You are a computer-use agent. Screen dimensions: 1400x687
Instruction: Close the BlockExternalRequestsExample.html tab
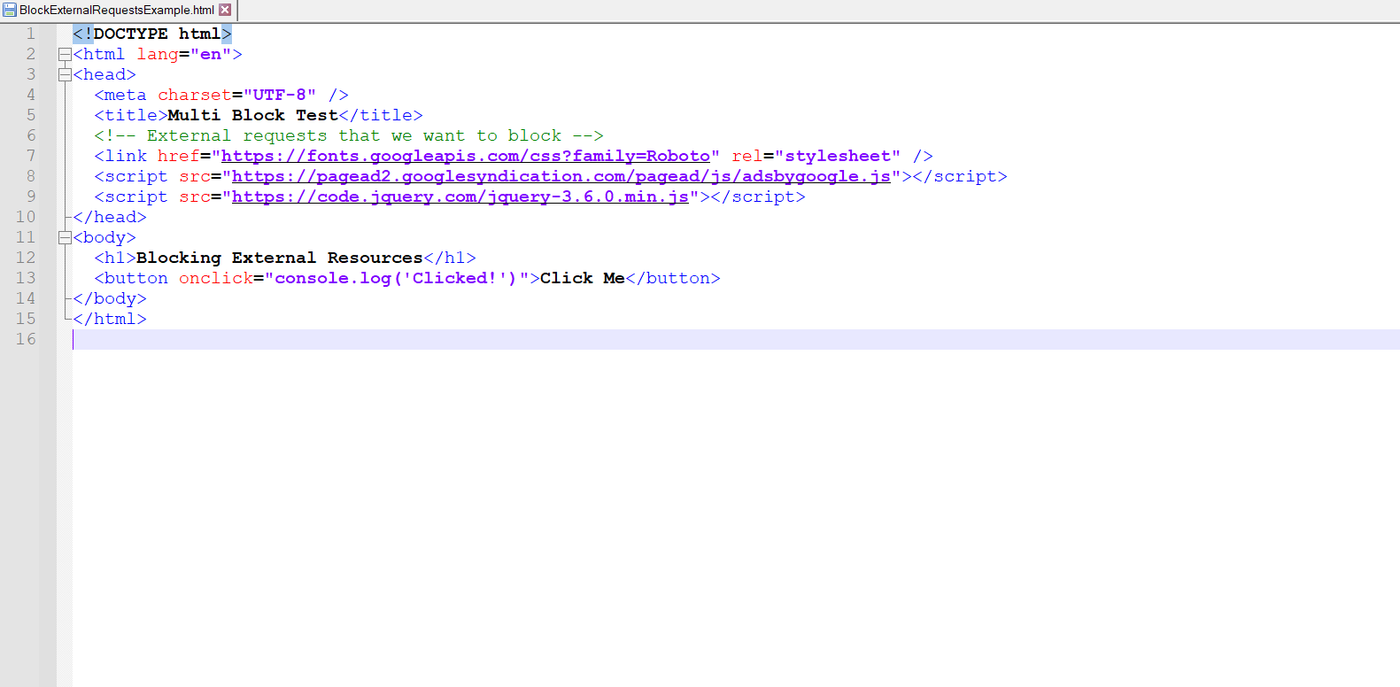225,10
